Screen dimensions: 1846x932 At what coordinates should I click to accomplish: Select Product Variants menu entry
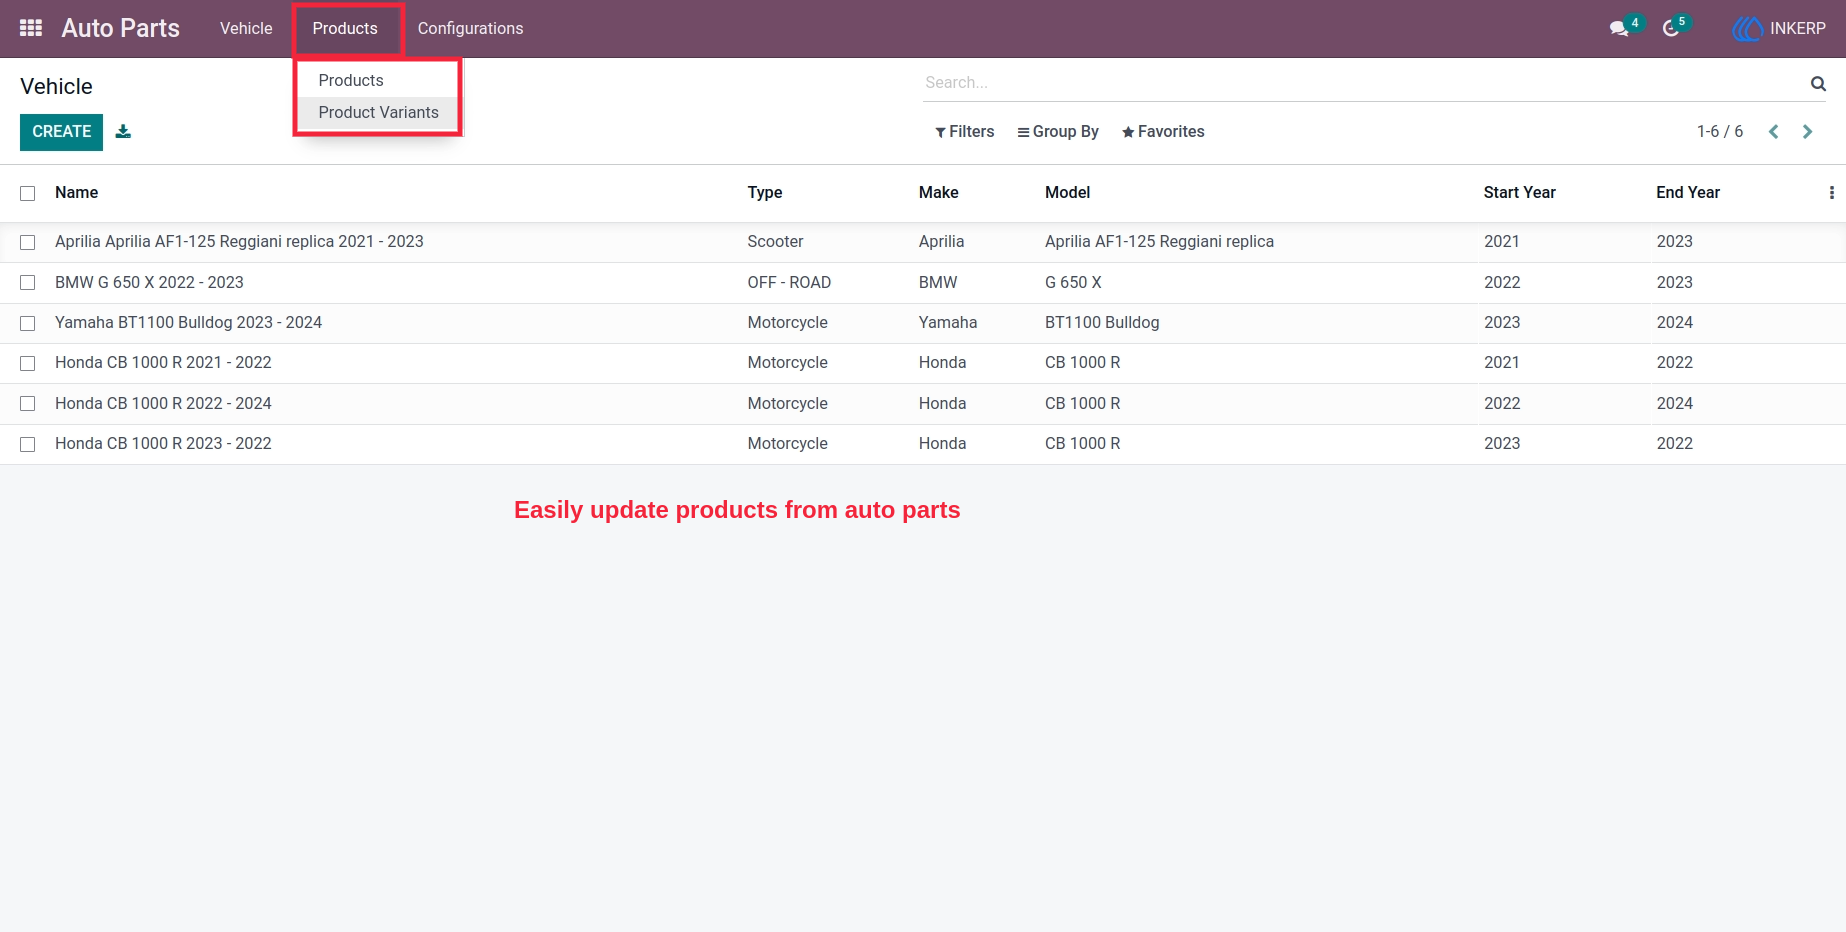(x=378, y=112)
